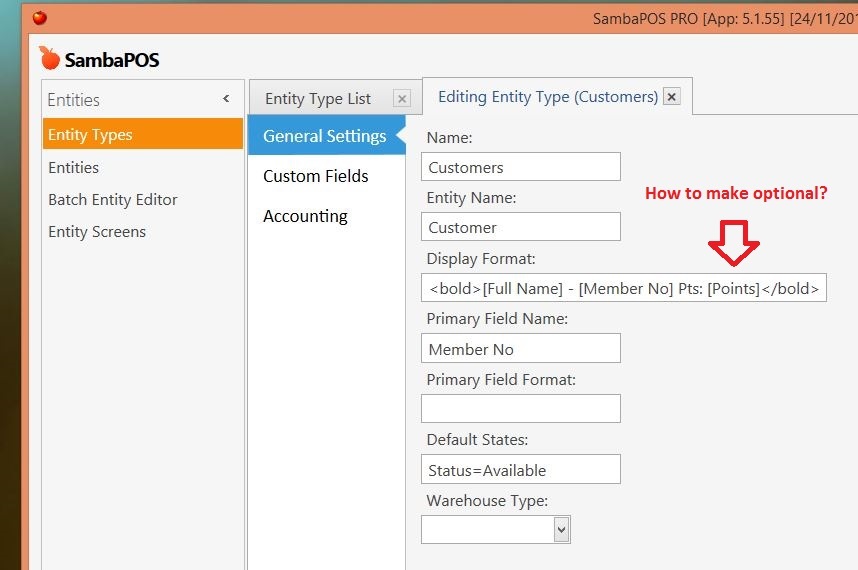The width and height of the screenshot is (858, 570).
Task: Click the Display Format input field
Action: pos(624,288)
